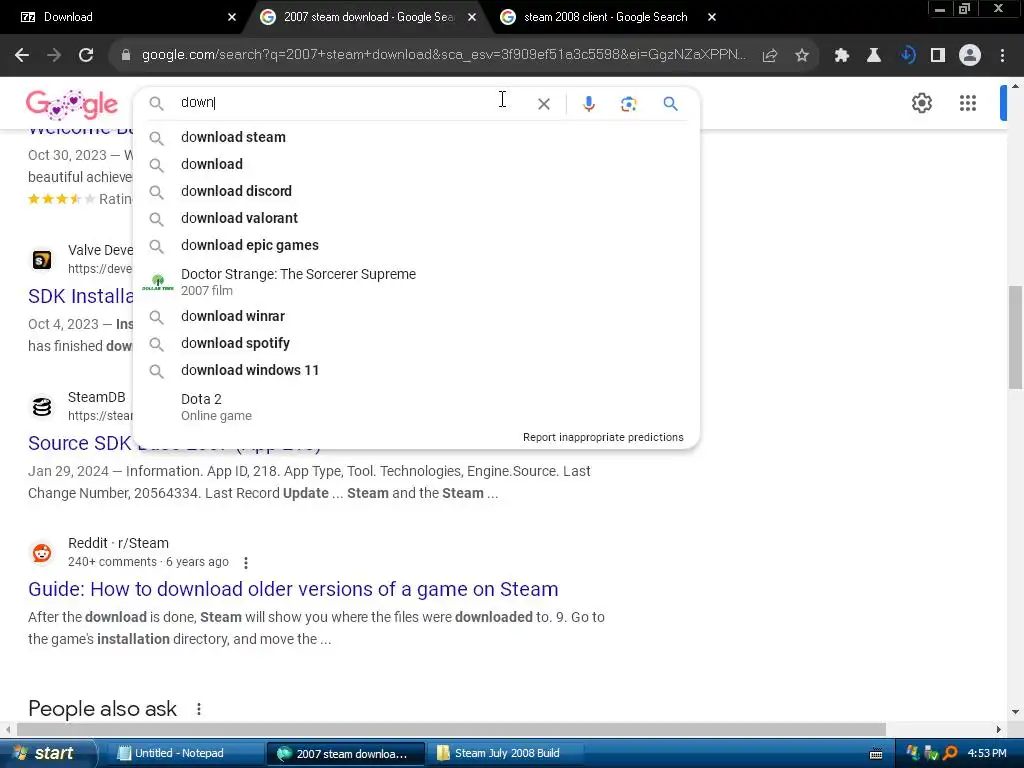This screenshot has height=768, width=1024.
Task: Switch to steam 2008 client tab
Action: pos(606,17)
